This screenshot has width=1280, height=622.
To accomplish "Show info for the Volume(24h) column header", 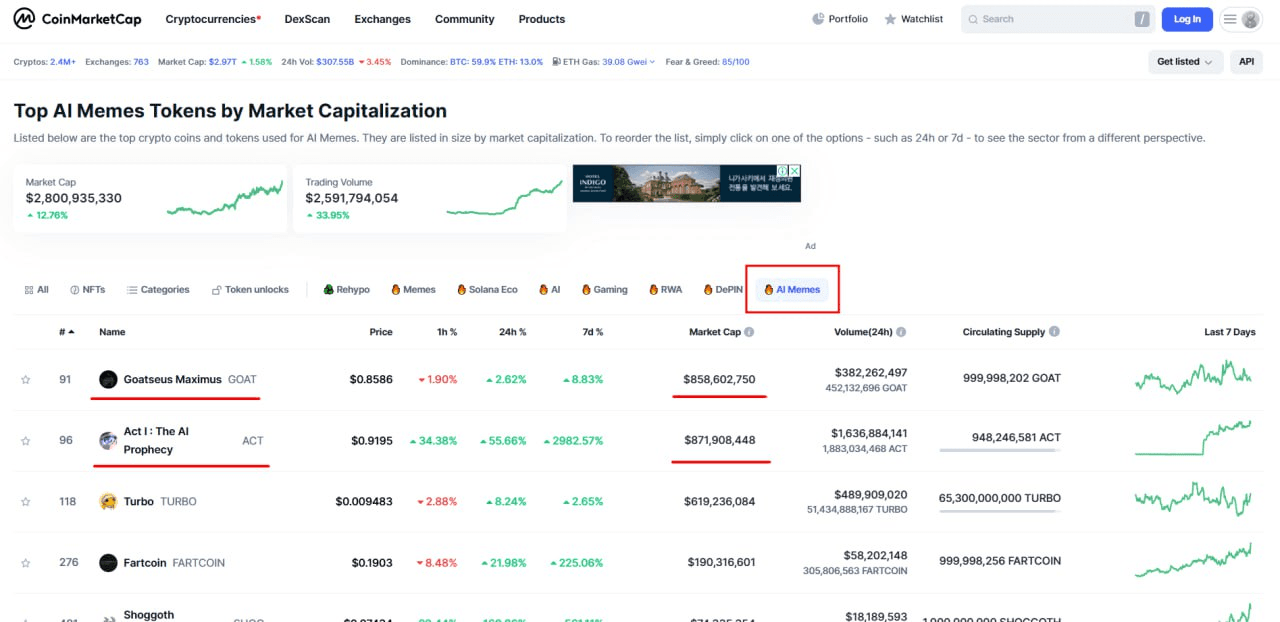I will (x=901, y=332).
